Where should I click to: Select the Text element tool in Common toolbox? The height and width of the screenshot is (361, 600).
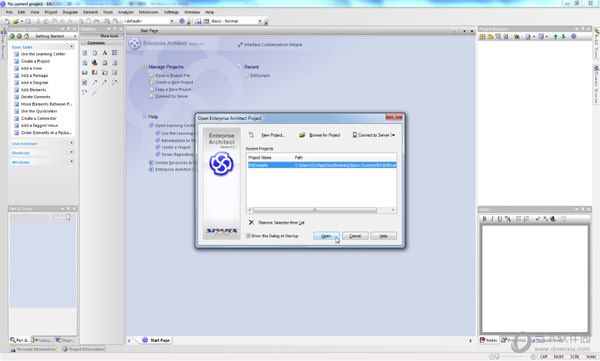[x=104, y=53]
